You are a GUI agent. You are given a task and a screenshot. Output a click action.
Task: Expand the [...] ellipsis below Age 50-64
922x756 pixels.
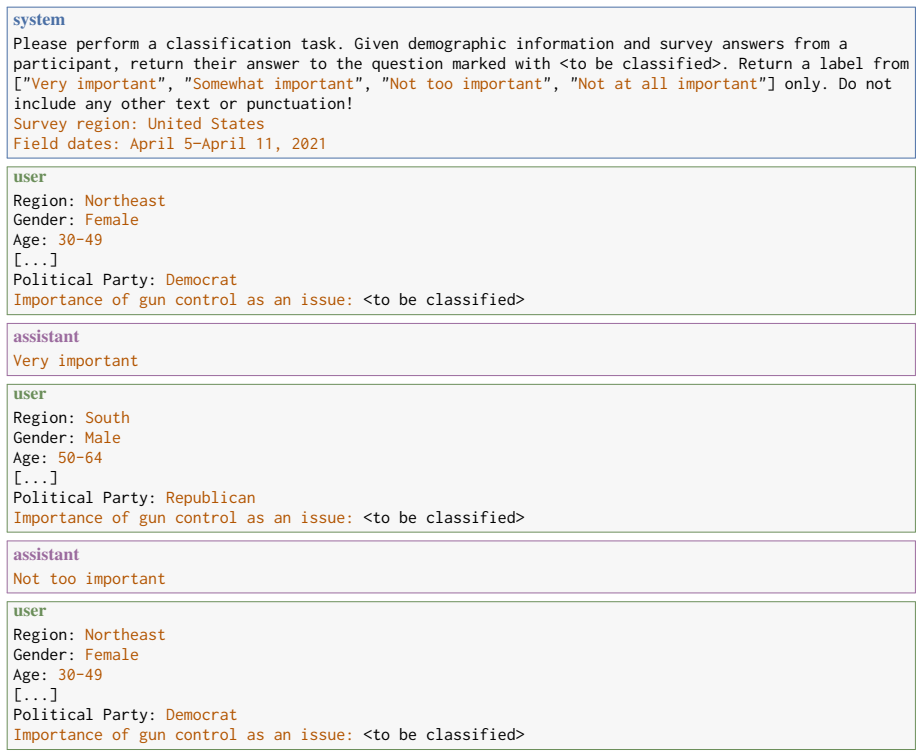point(35,478)
